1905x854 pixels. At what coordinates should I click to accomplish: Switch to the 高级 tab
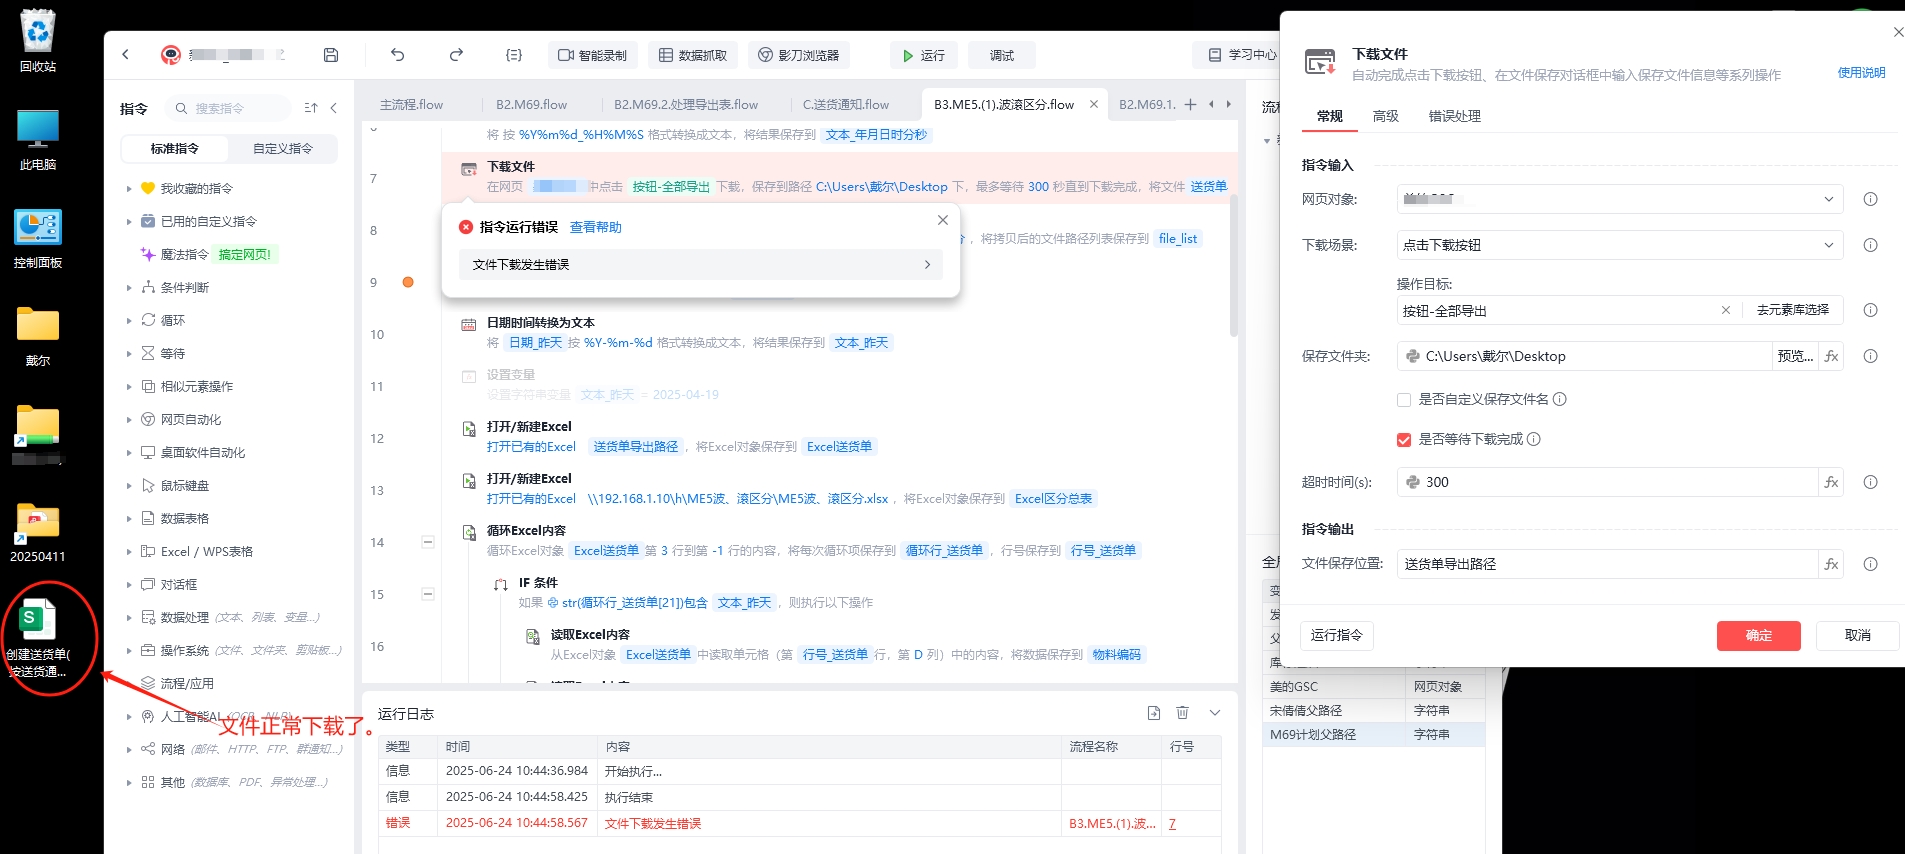(x=1385, y=116)
